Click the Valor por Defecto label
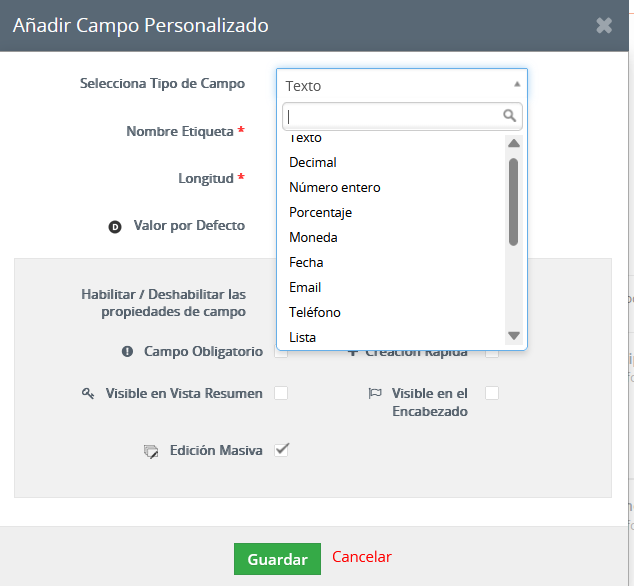 pyautogui.click(x=189, y=225)
